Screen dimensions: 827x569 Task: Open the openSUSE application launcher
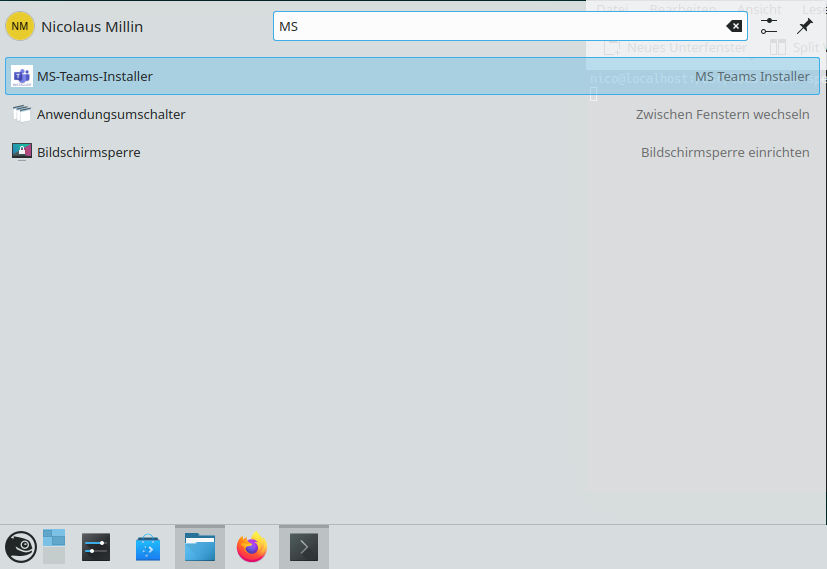point(21,547)
